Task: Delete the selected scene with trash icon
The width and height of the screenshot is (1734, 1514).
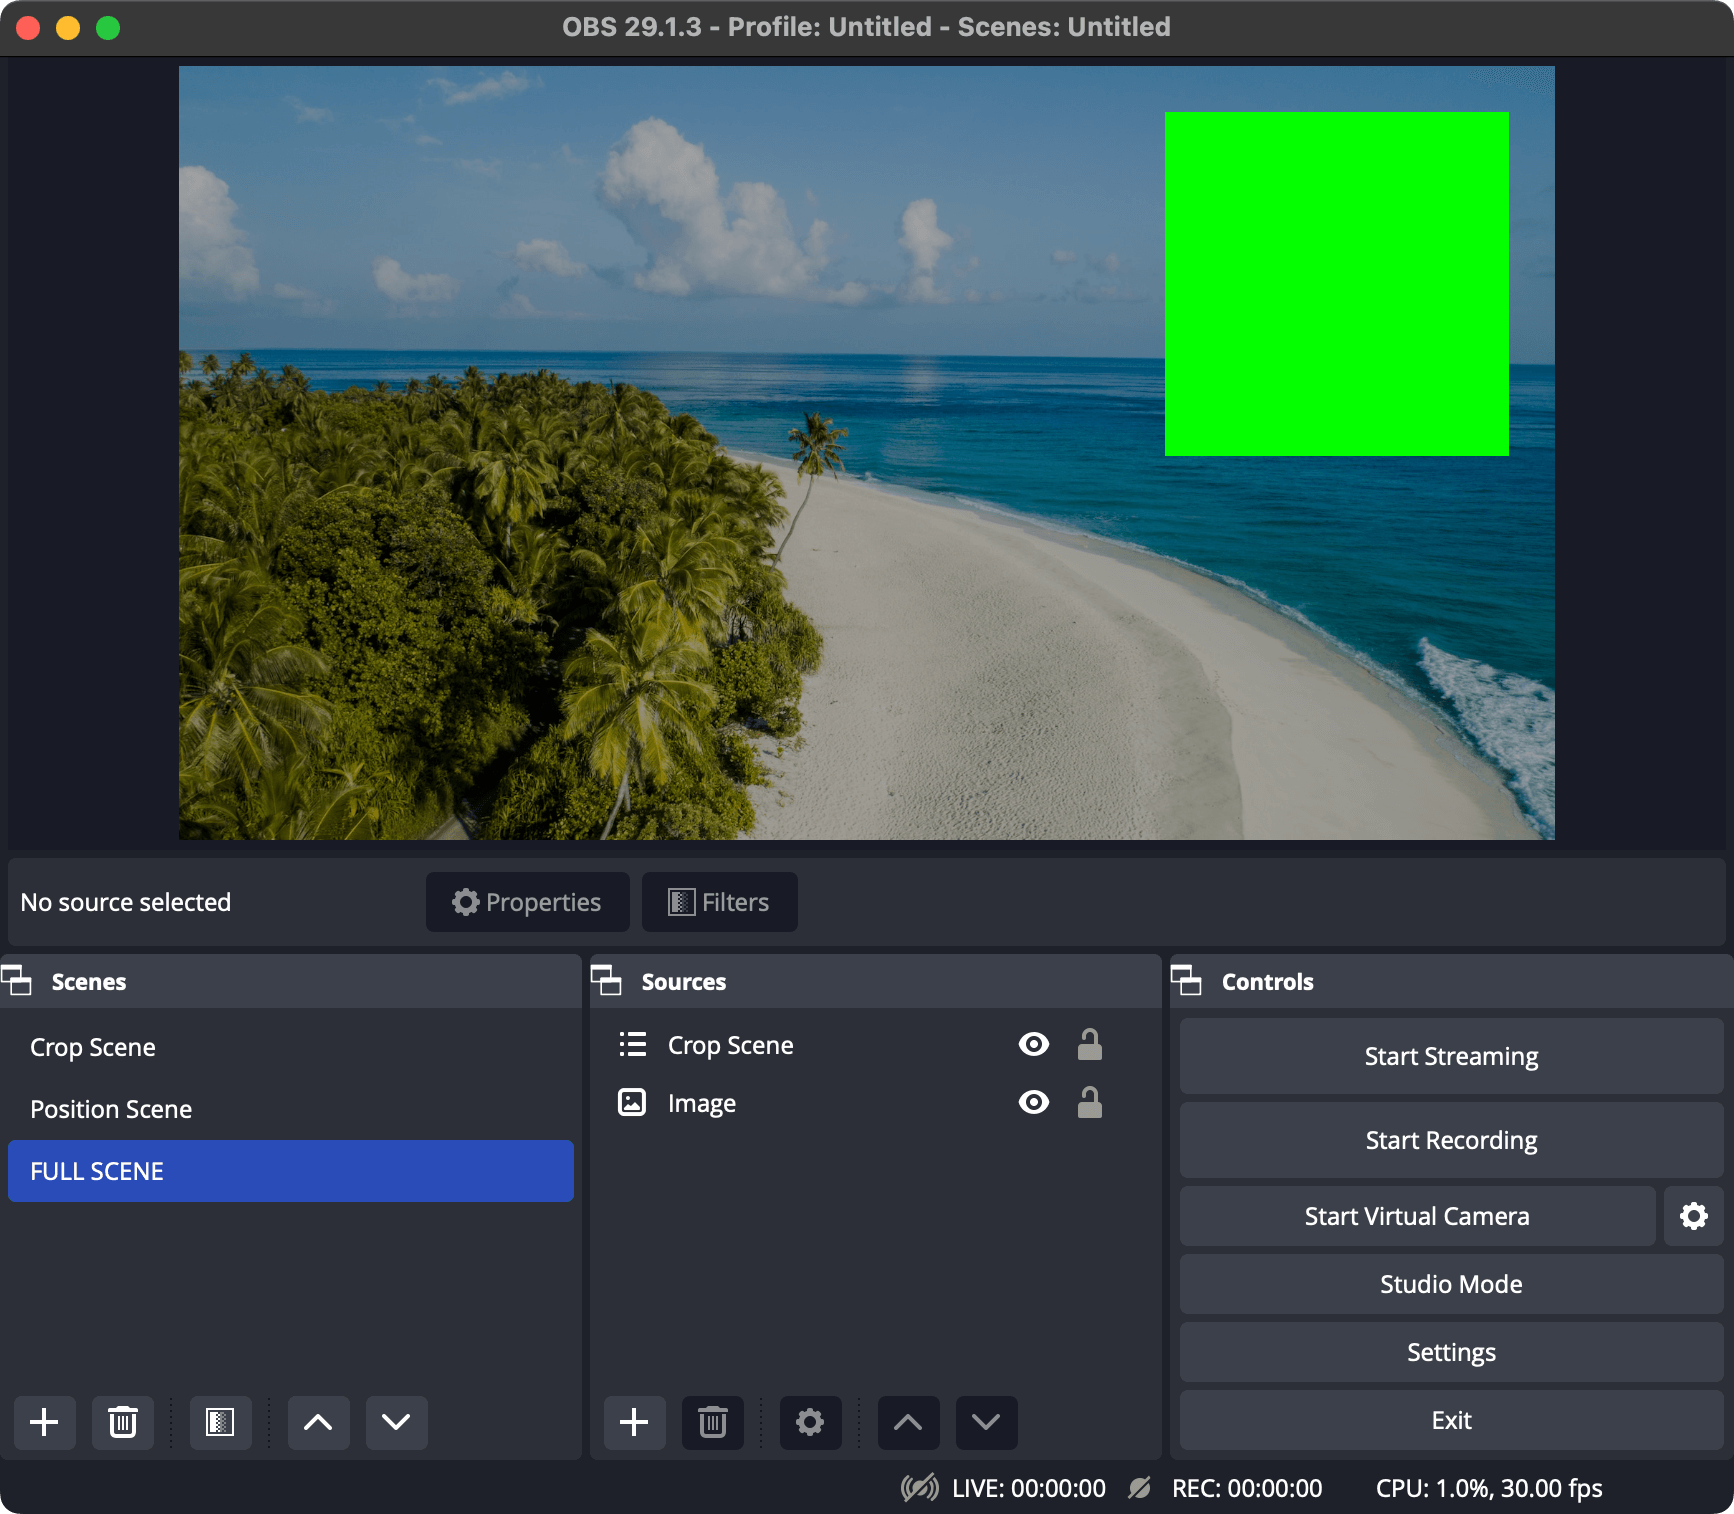Action: pos(123,1422)
